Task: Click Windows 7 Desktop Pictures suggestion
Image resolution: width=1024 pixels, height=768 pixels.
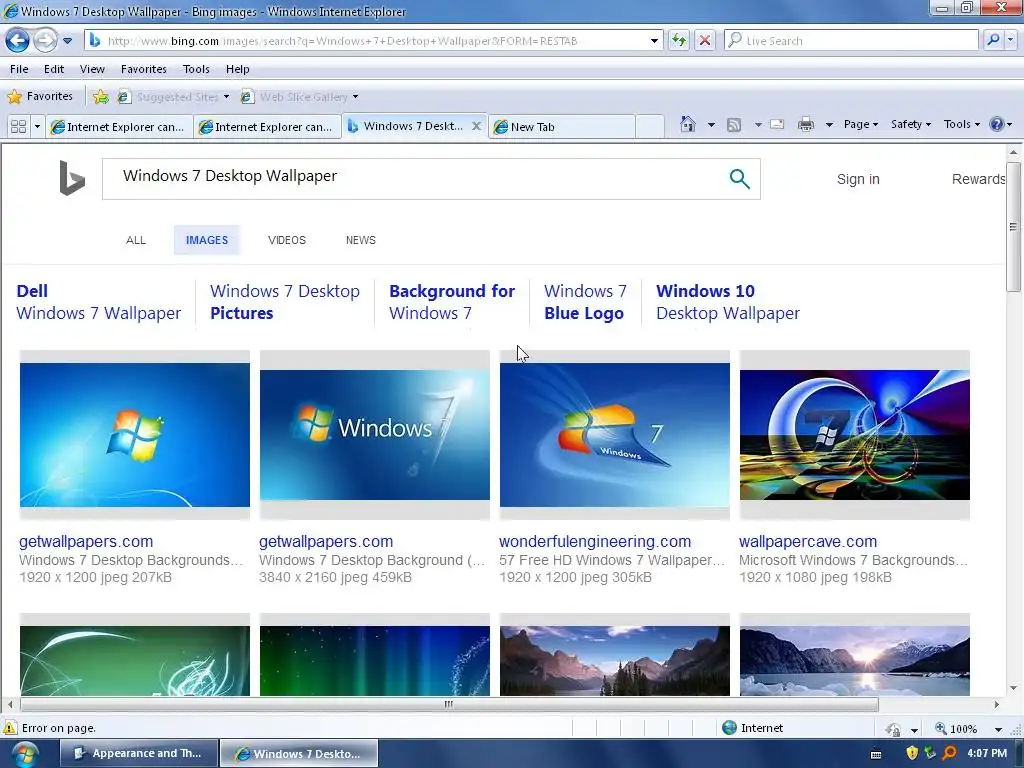Action: (285, 302)
